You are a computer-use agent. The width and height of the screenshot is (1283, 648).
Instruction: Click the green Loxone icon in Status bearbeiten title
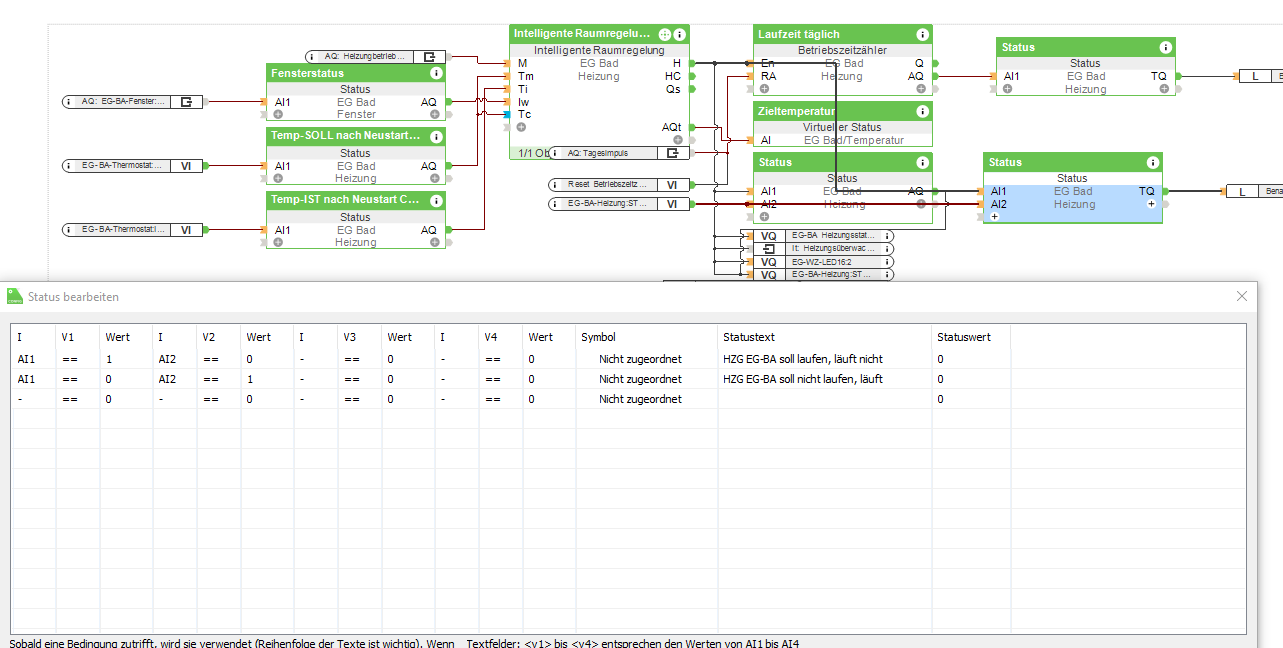pyautogui.click(x=15, y=296)
